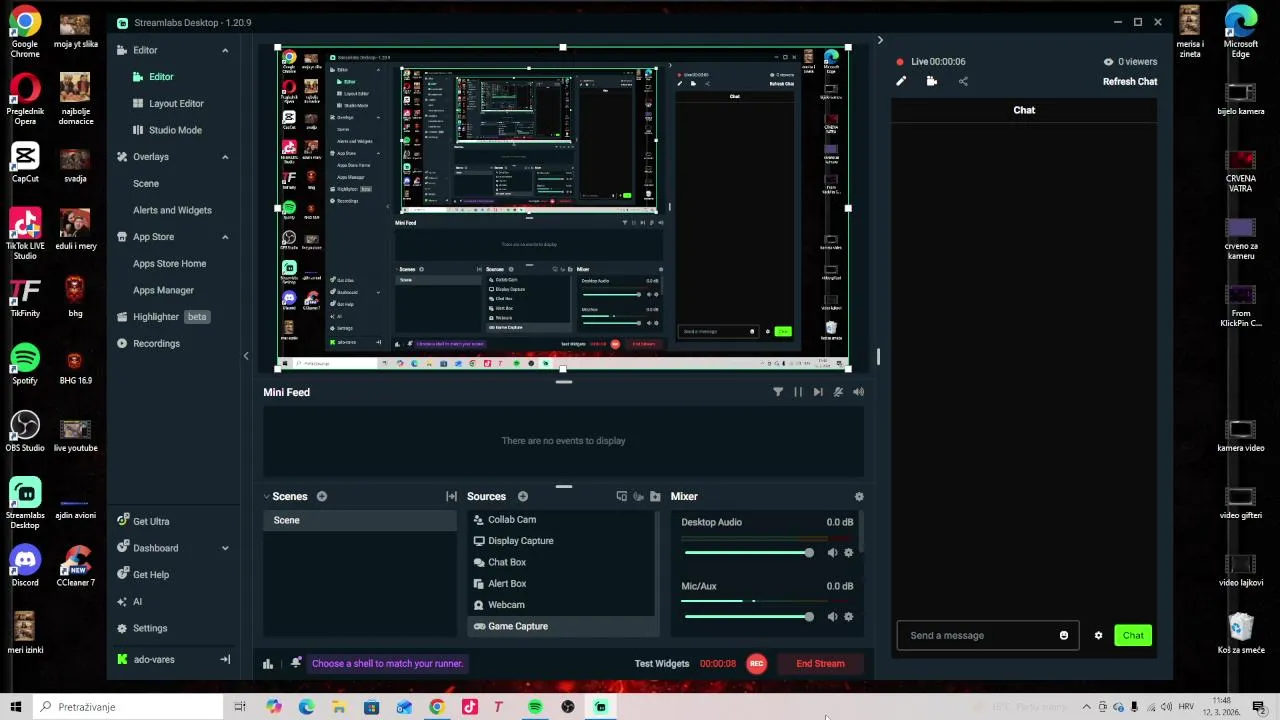The height and width of the screenshot is (720, 1280).
Task: Open the scene transitions icon in the Scenes header
Action: pyautogui.click(x=451, y=496)
